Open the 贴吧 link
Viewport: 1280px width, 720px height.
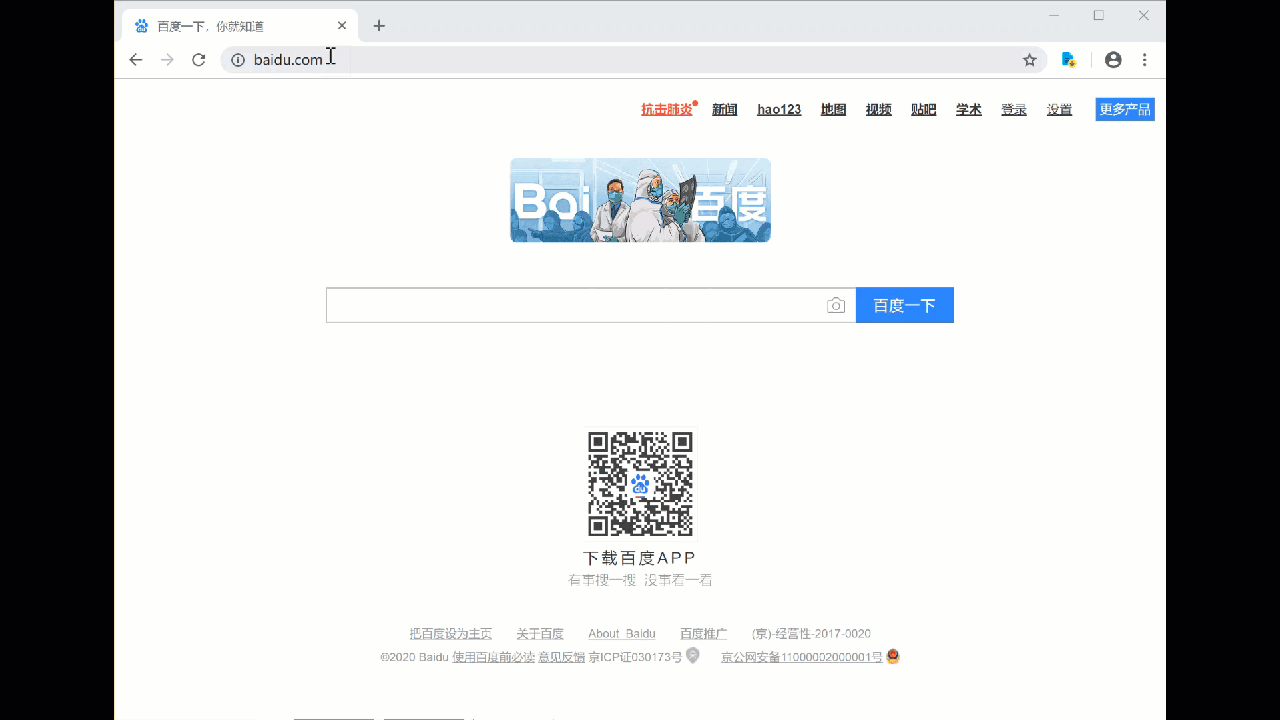click(924, 110)
